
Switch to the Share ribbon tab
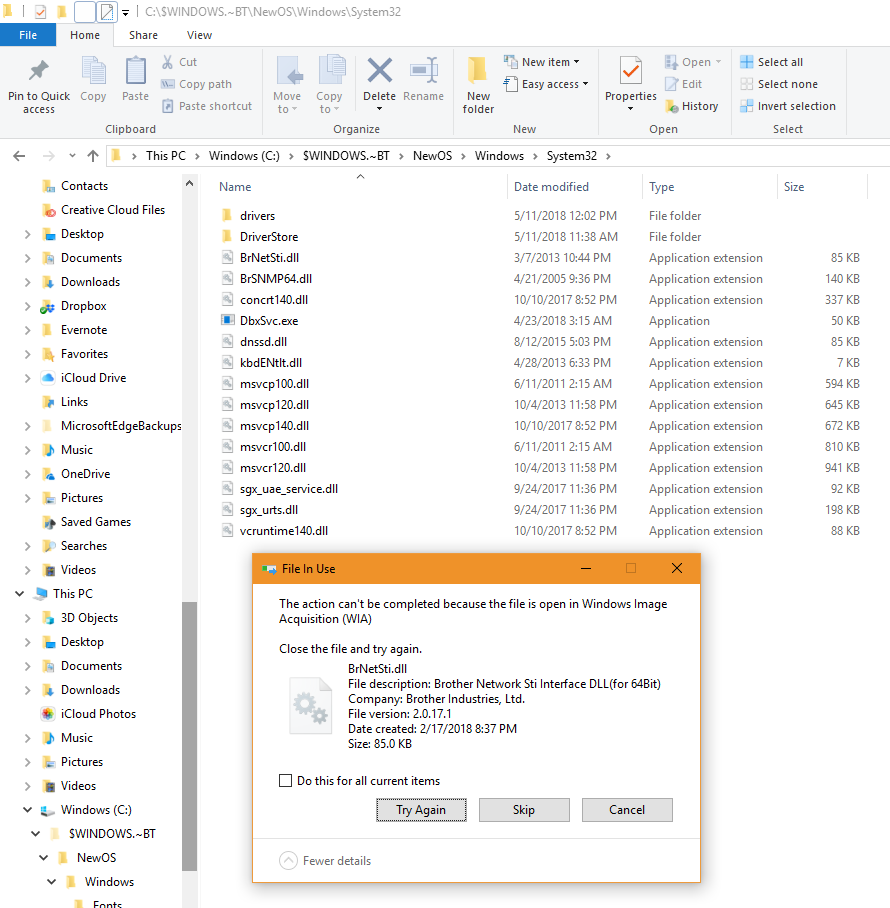point(144,35)
